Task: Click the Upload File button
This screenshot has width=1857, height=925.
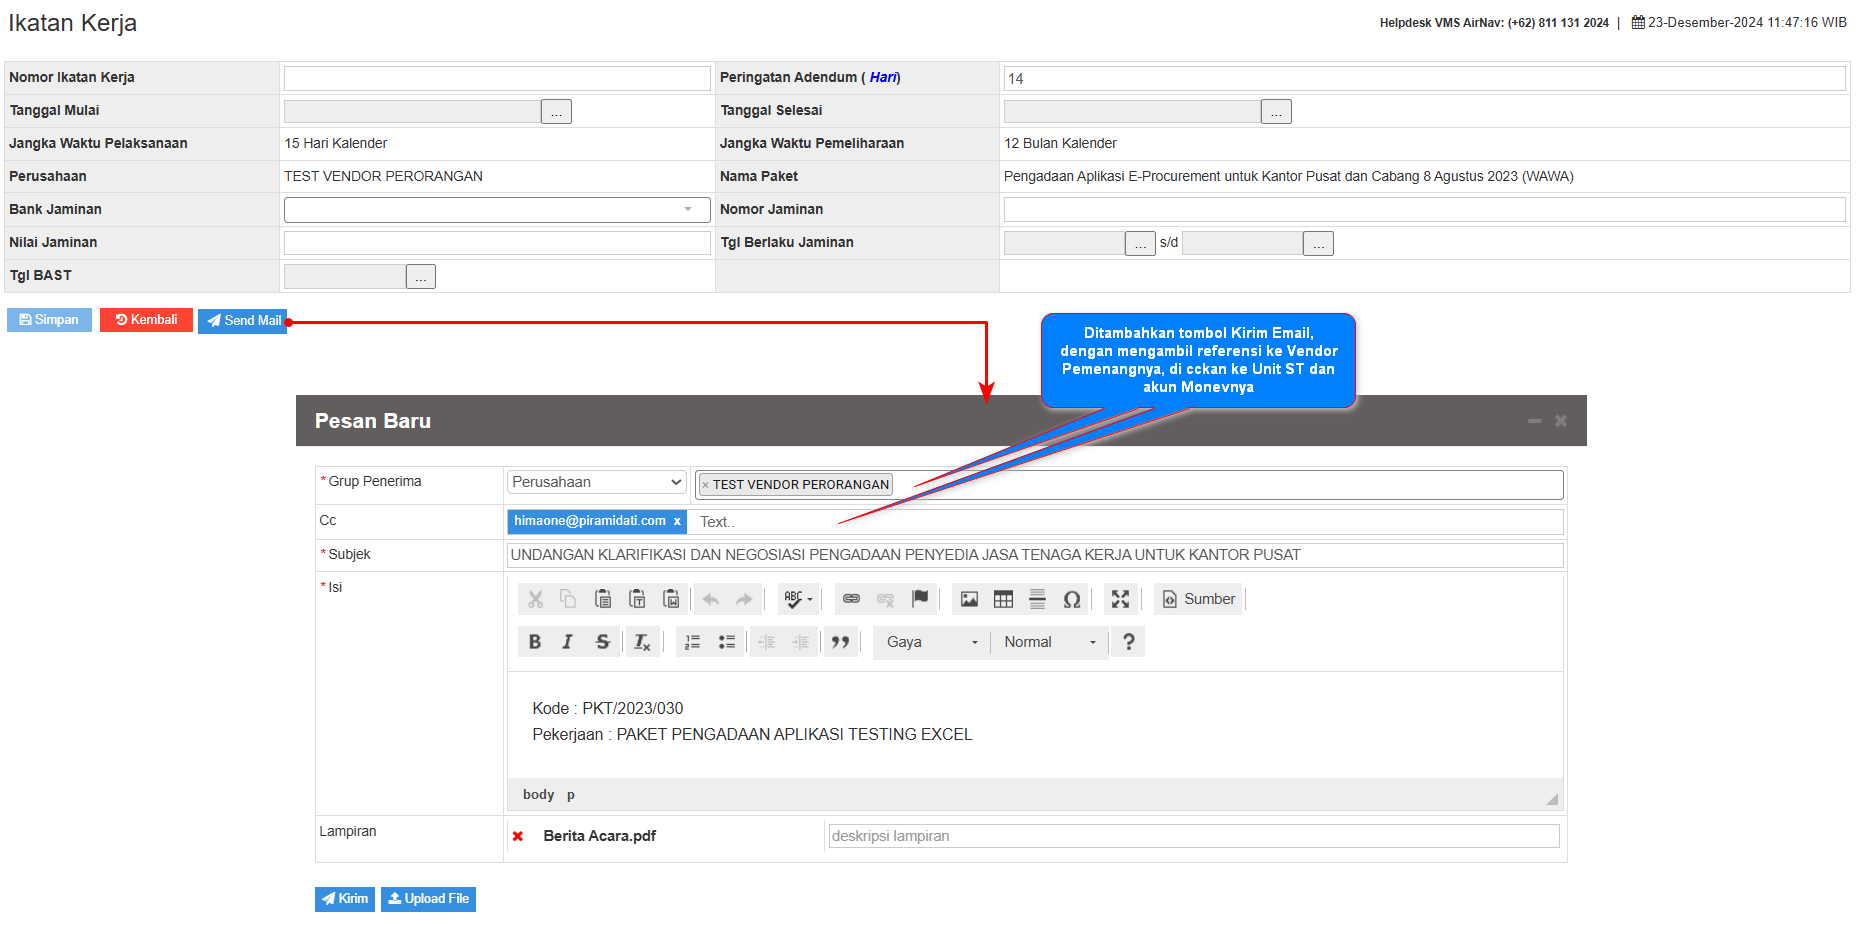Action: [x=428, y=899]
